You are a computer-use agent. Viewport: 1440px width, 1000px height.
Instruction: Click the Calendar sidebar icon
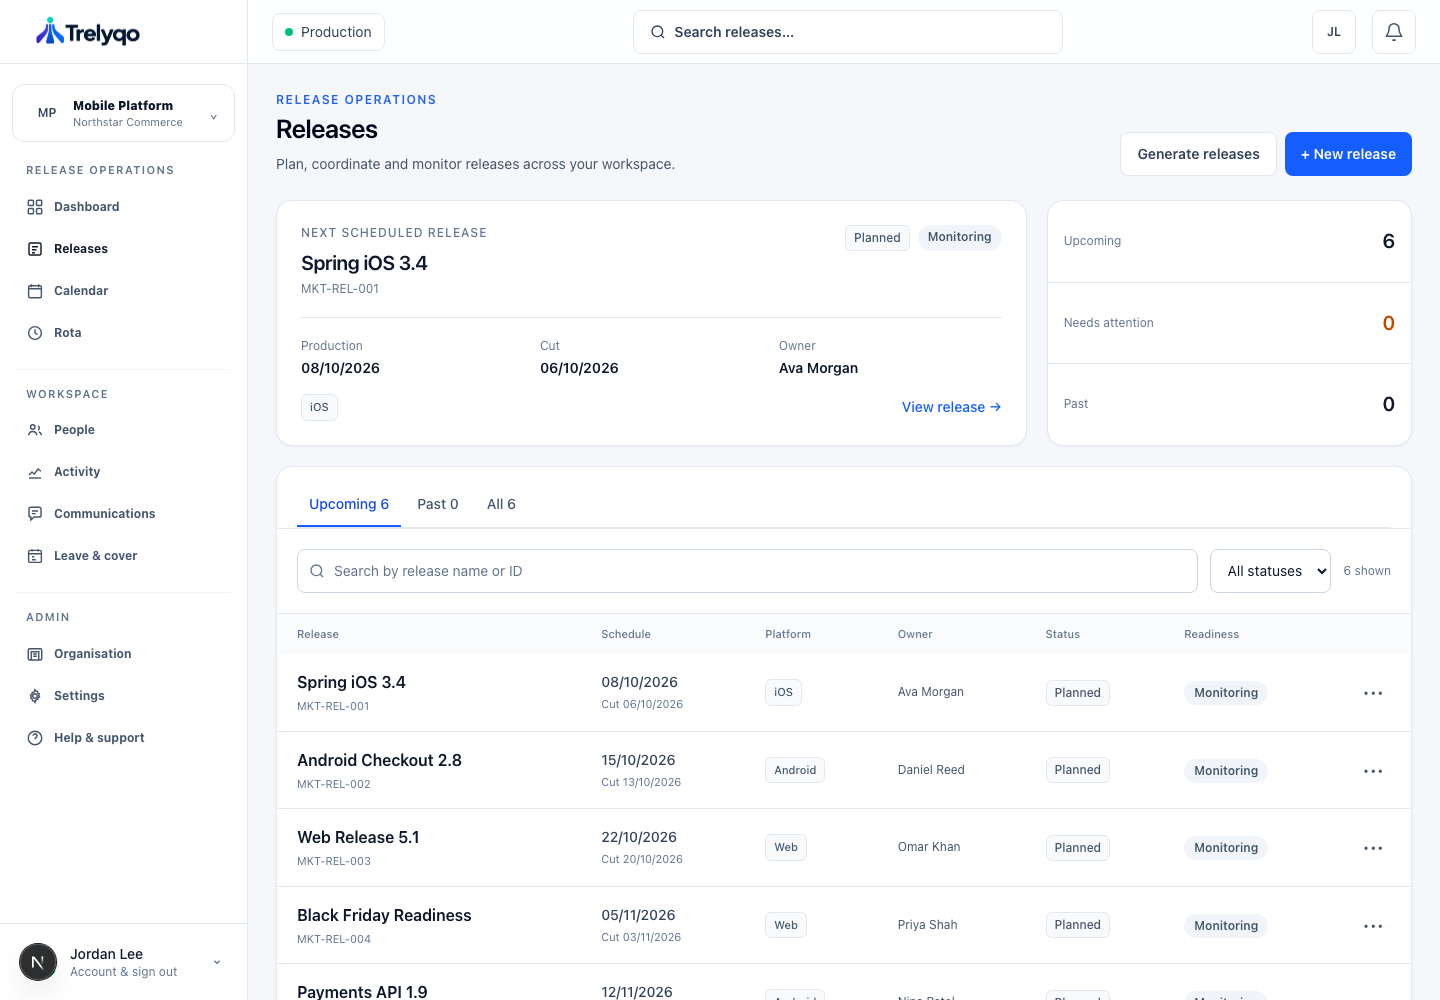click(x=35, y=291)
